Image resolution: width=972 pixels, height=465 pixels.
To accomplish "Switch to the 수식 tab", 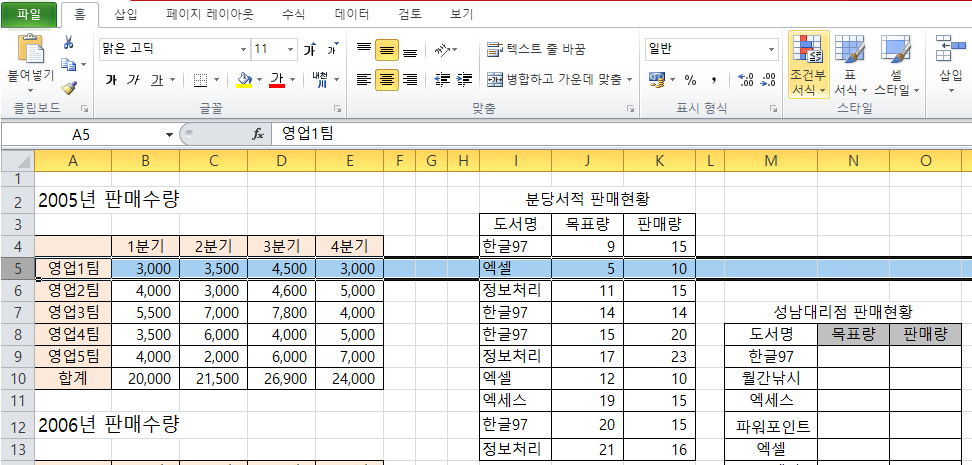I will point(293,14).
